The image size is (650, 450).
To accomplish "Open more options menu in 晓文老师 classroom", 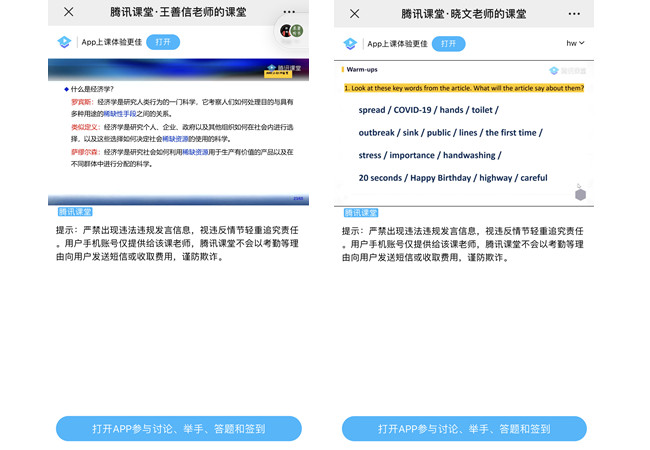I will point(574,13).
